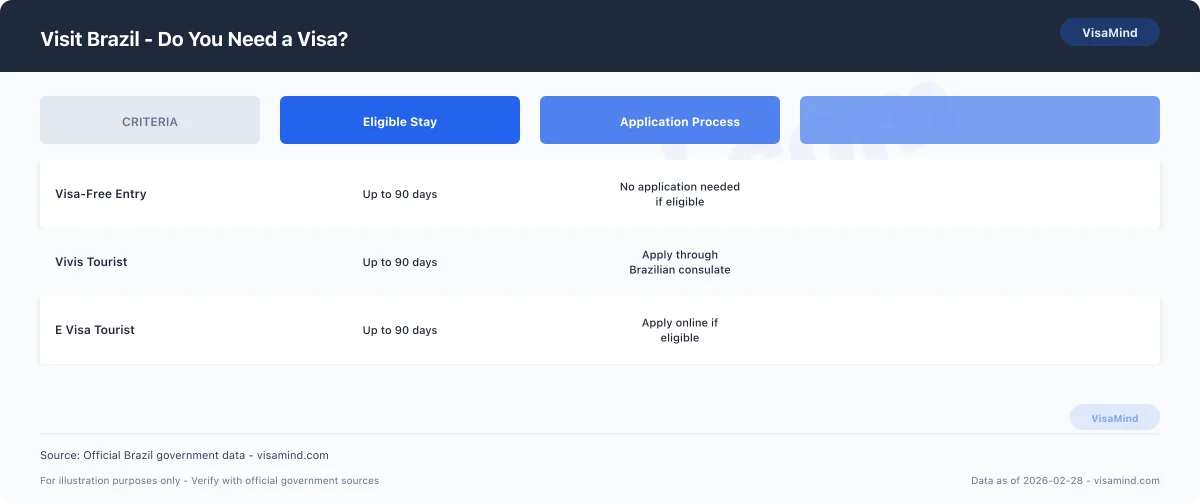
Task: Open the Source: Official Brazil government data line
Action: coord(184,455)
